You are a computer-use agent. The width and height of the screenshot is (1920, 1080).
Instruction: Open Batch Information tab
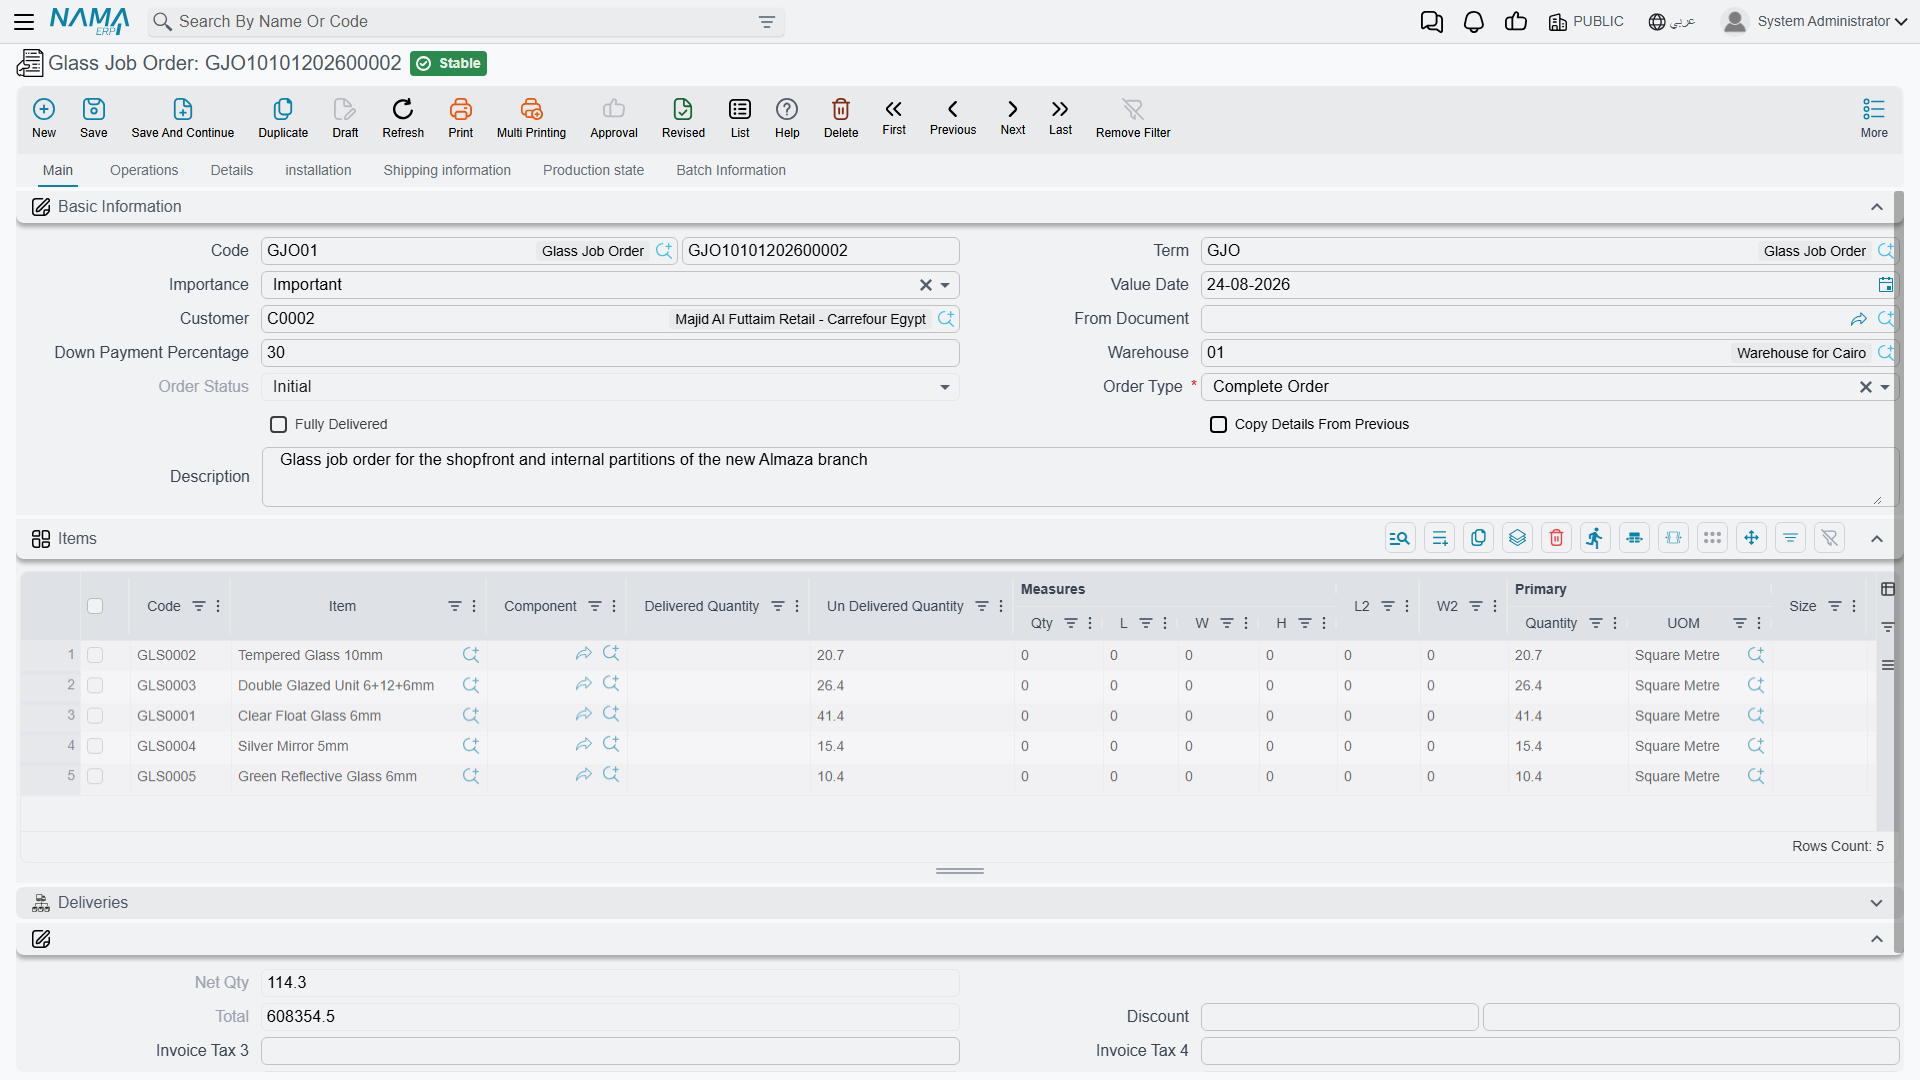pyautogui.click(x=731, y=170)
